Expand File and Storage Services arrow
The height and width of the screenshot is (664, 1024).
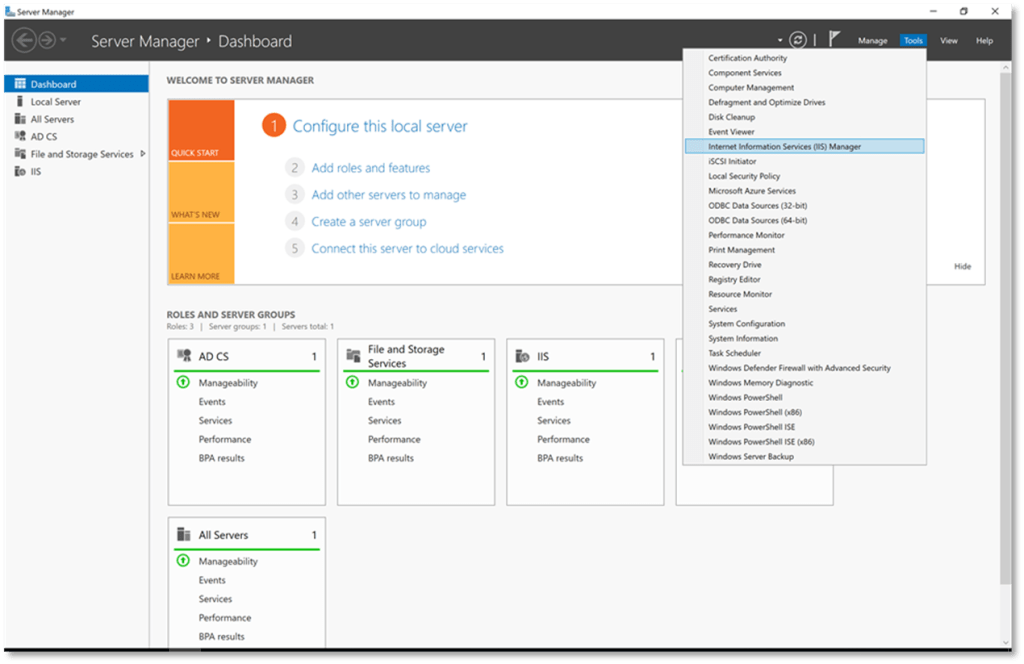pos(143,154)
